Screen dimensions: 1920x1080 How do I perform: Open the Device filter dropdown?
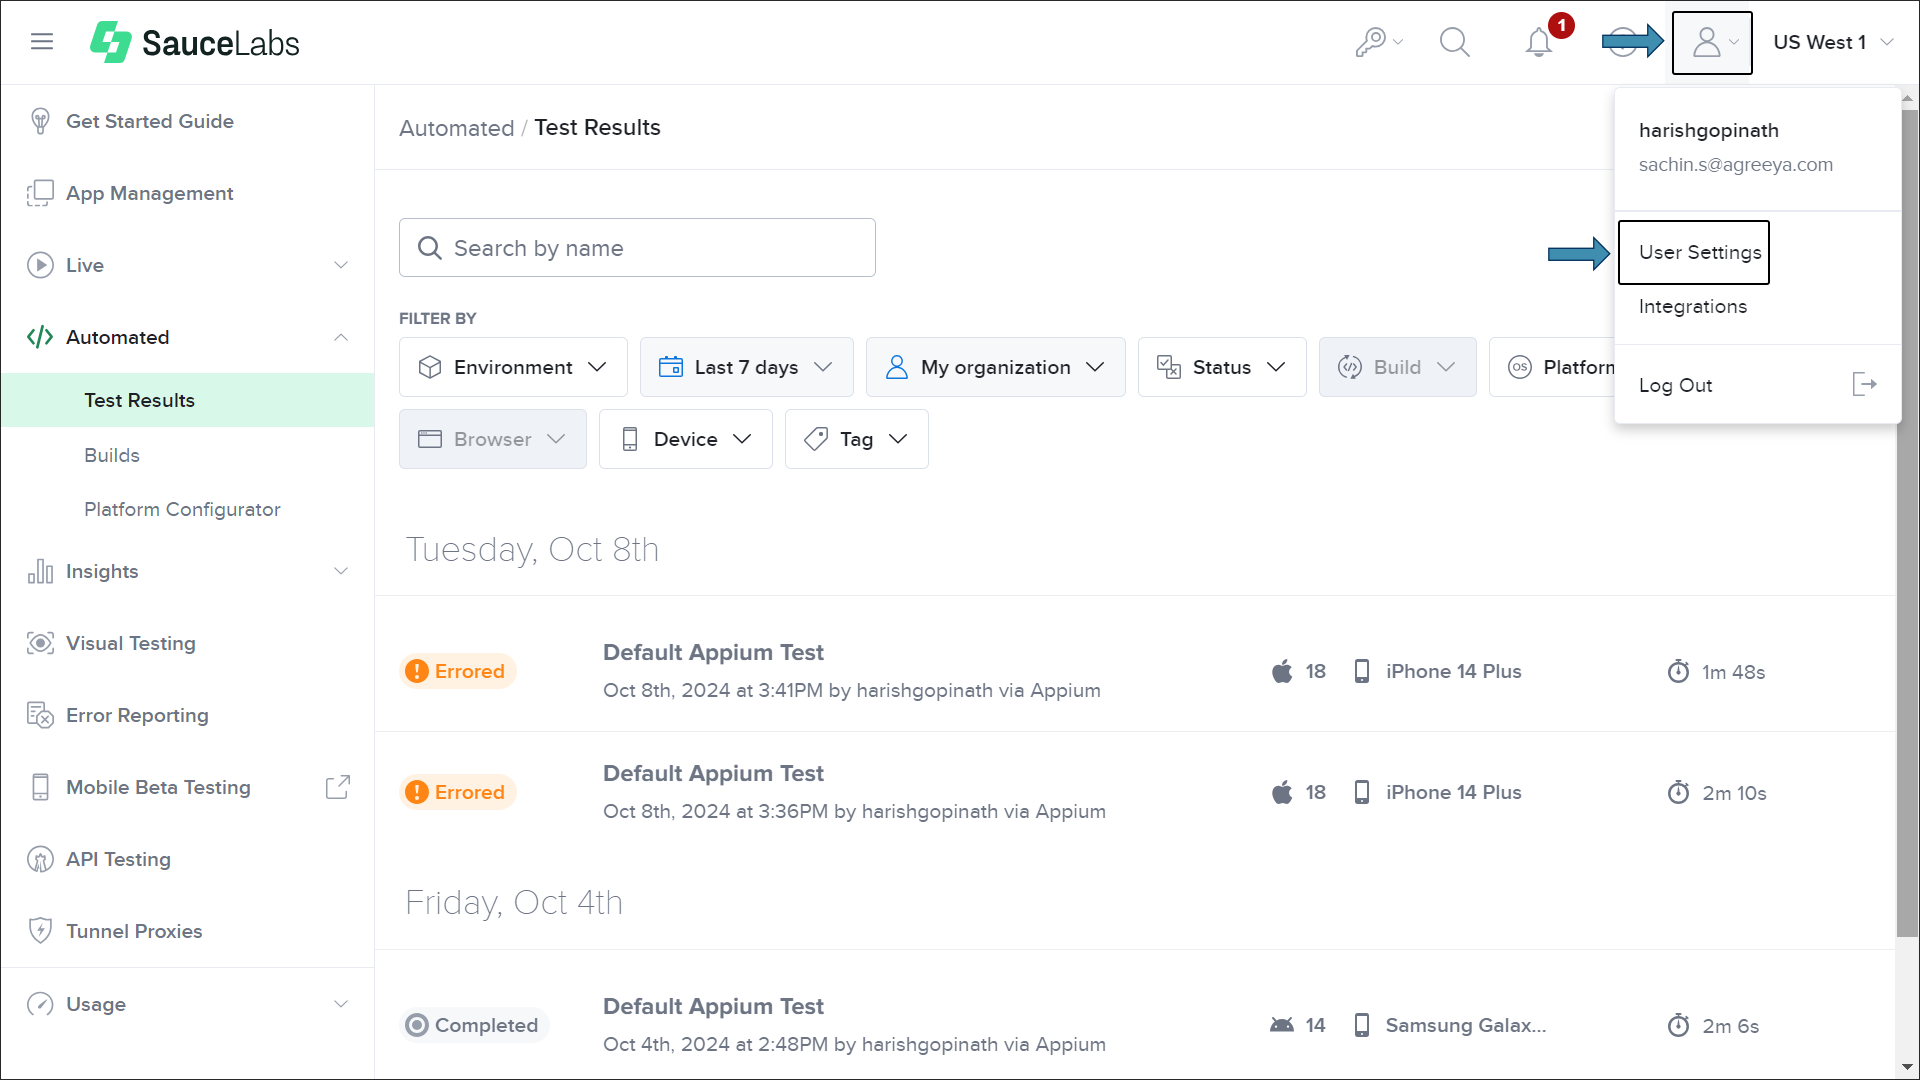click(x=685, y=439)
